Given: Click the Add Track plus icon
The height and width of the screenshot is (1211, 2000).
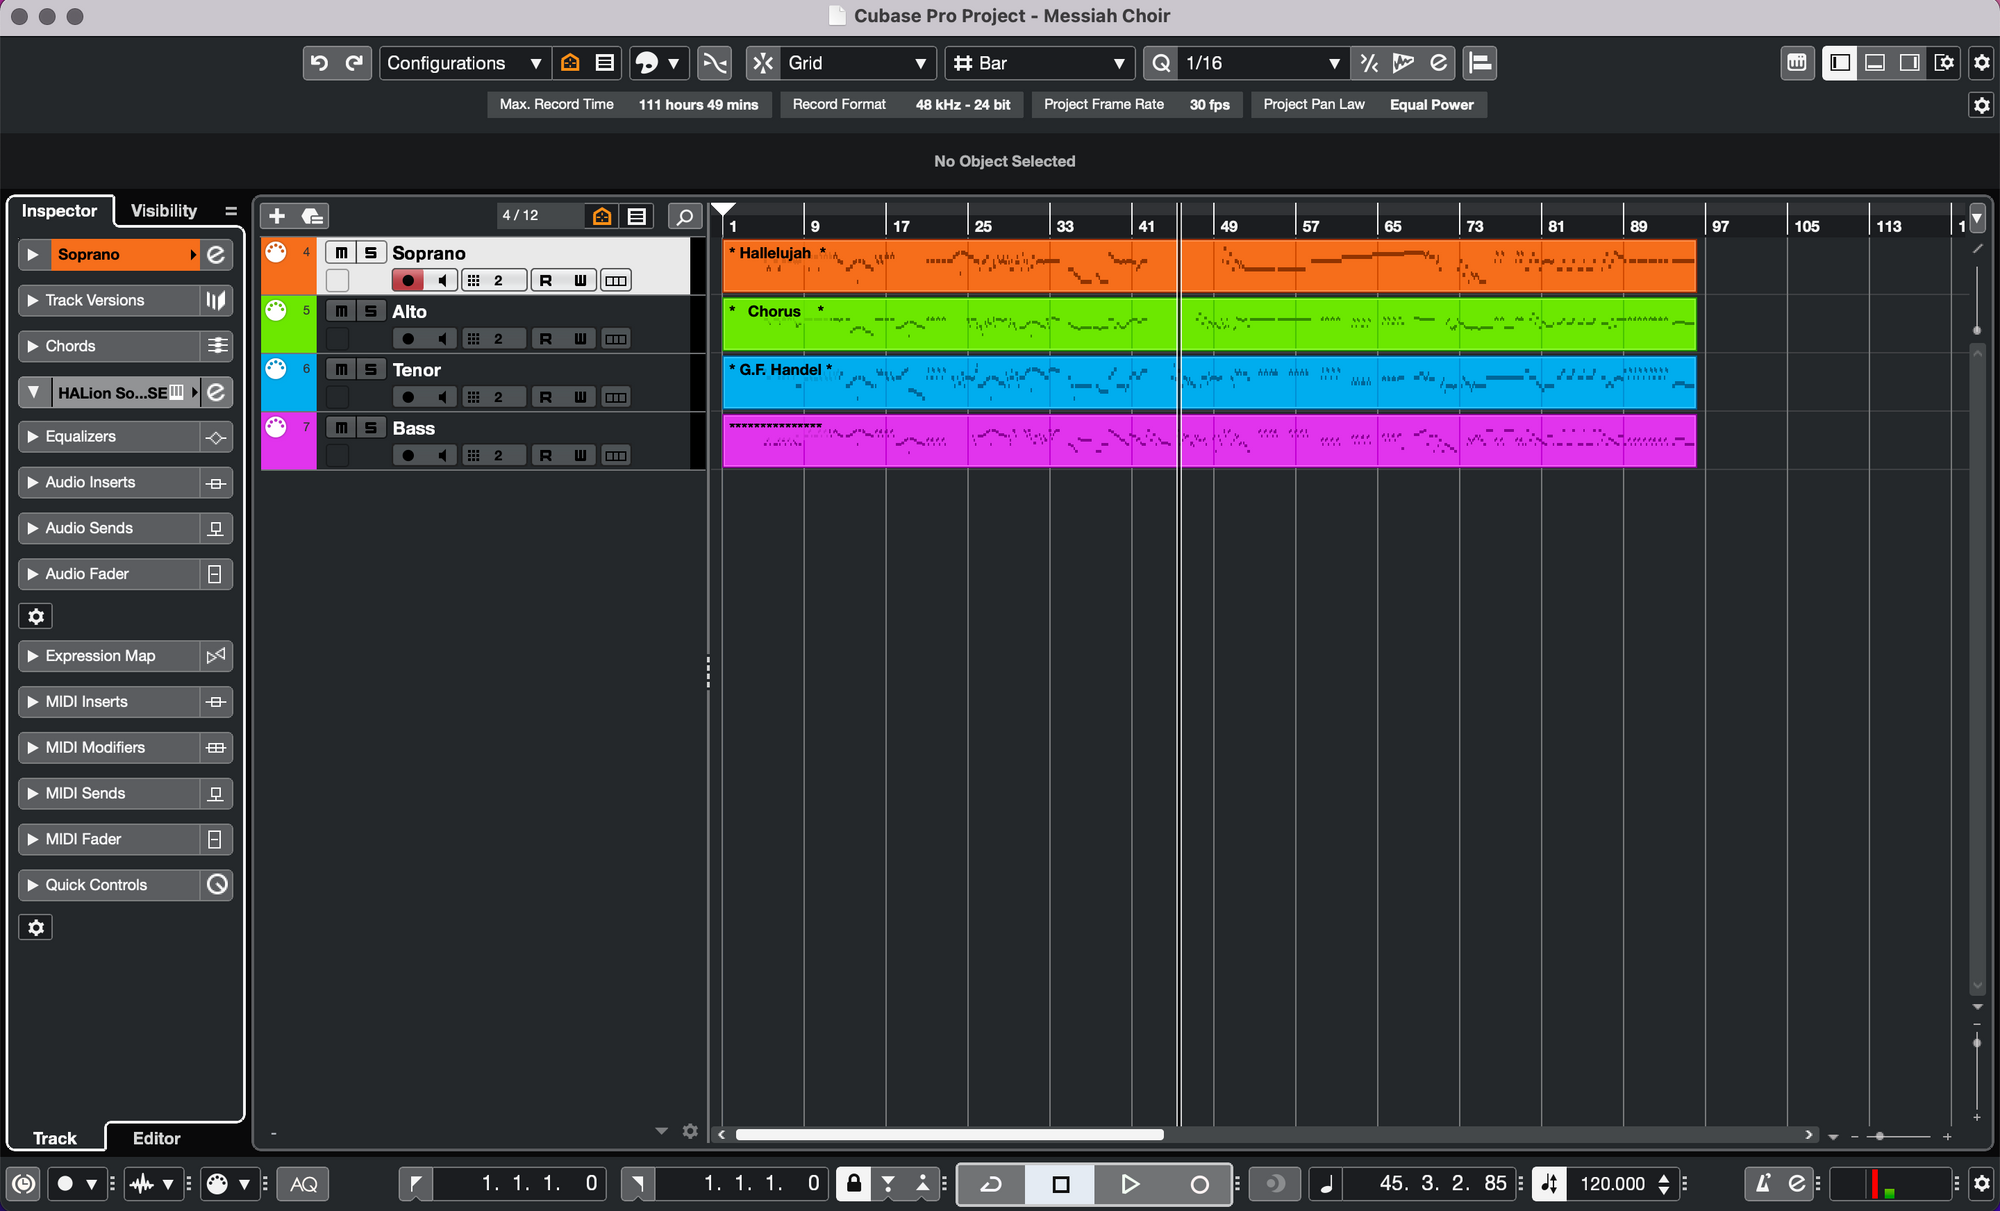Looking at the screenshot, I should point(278,216).
